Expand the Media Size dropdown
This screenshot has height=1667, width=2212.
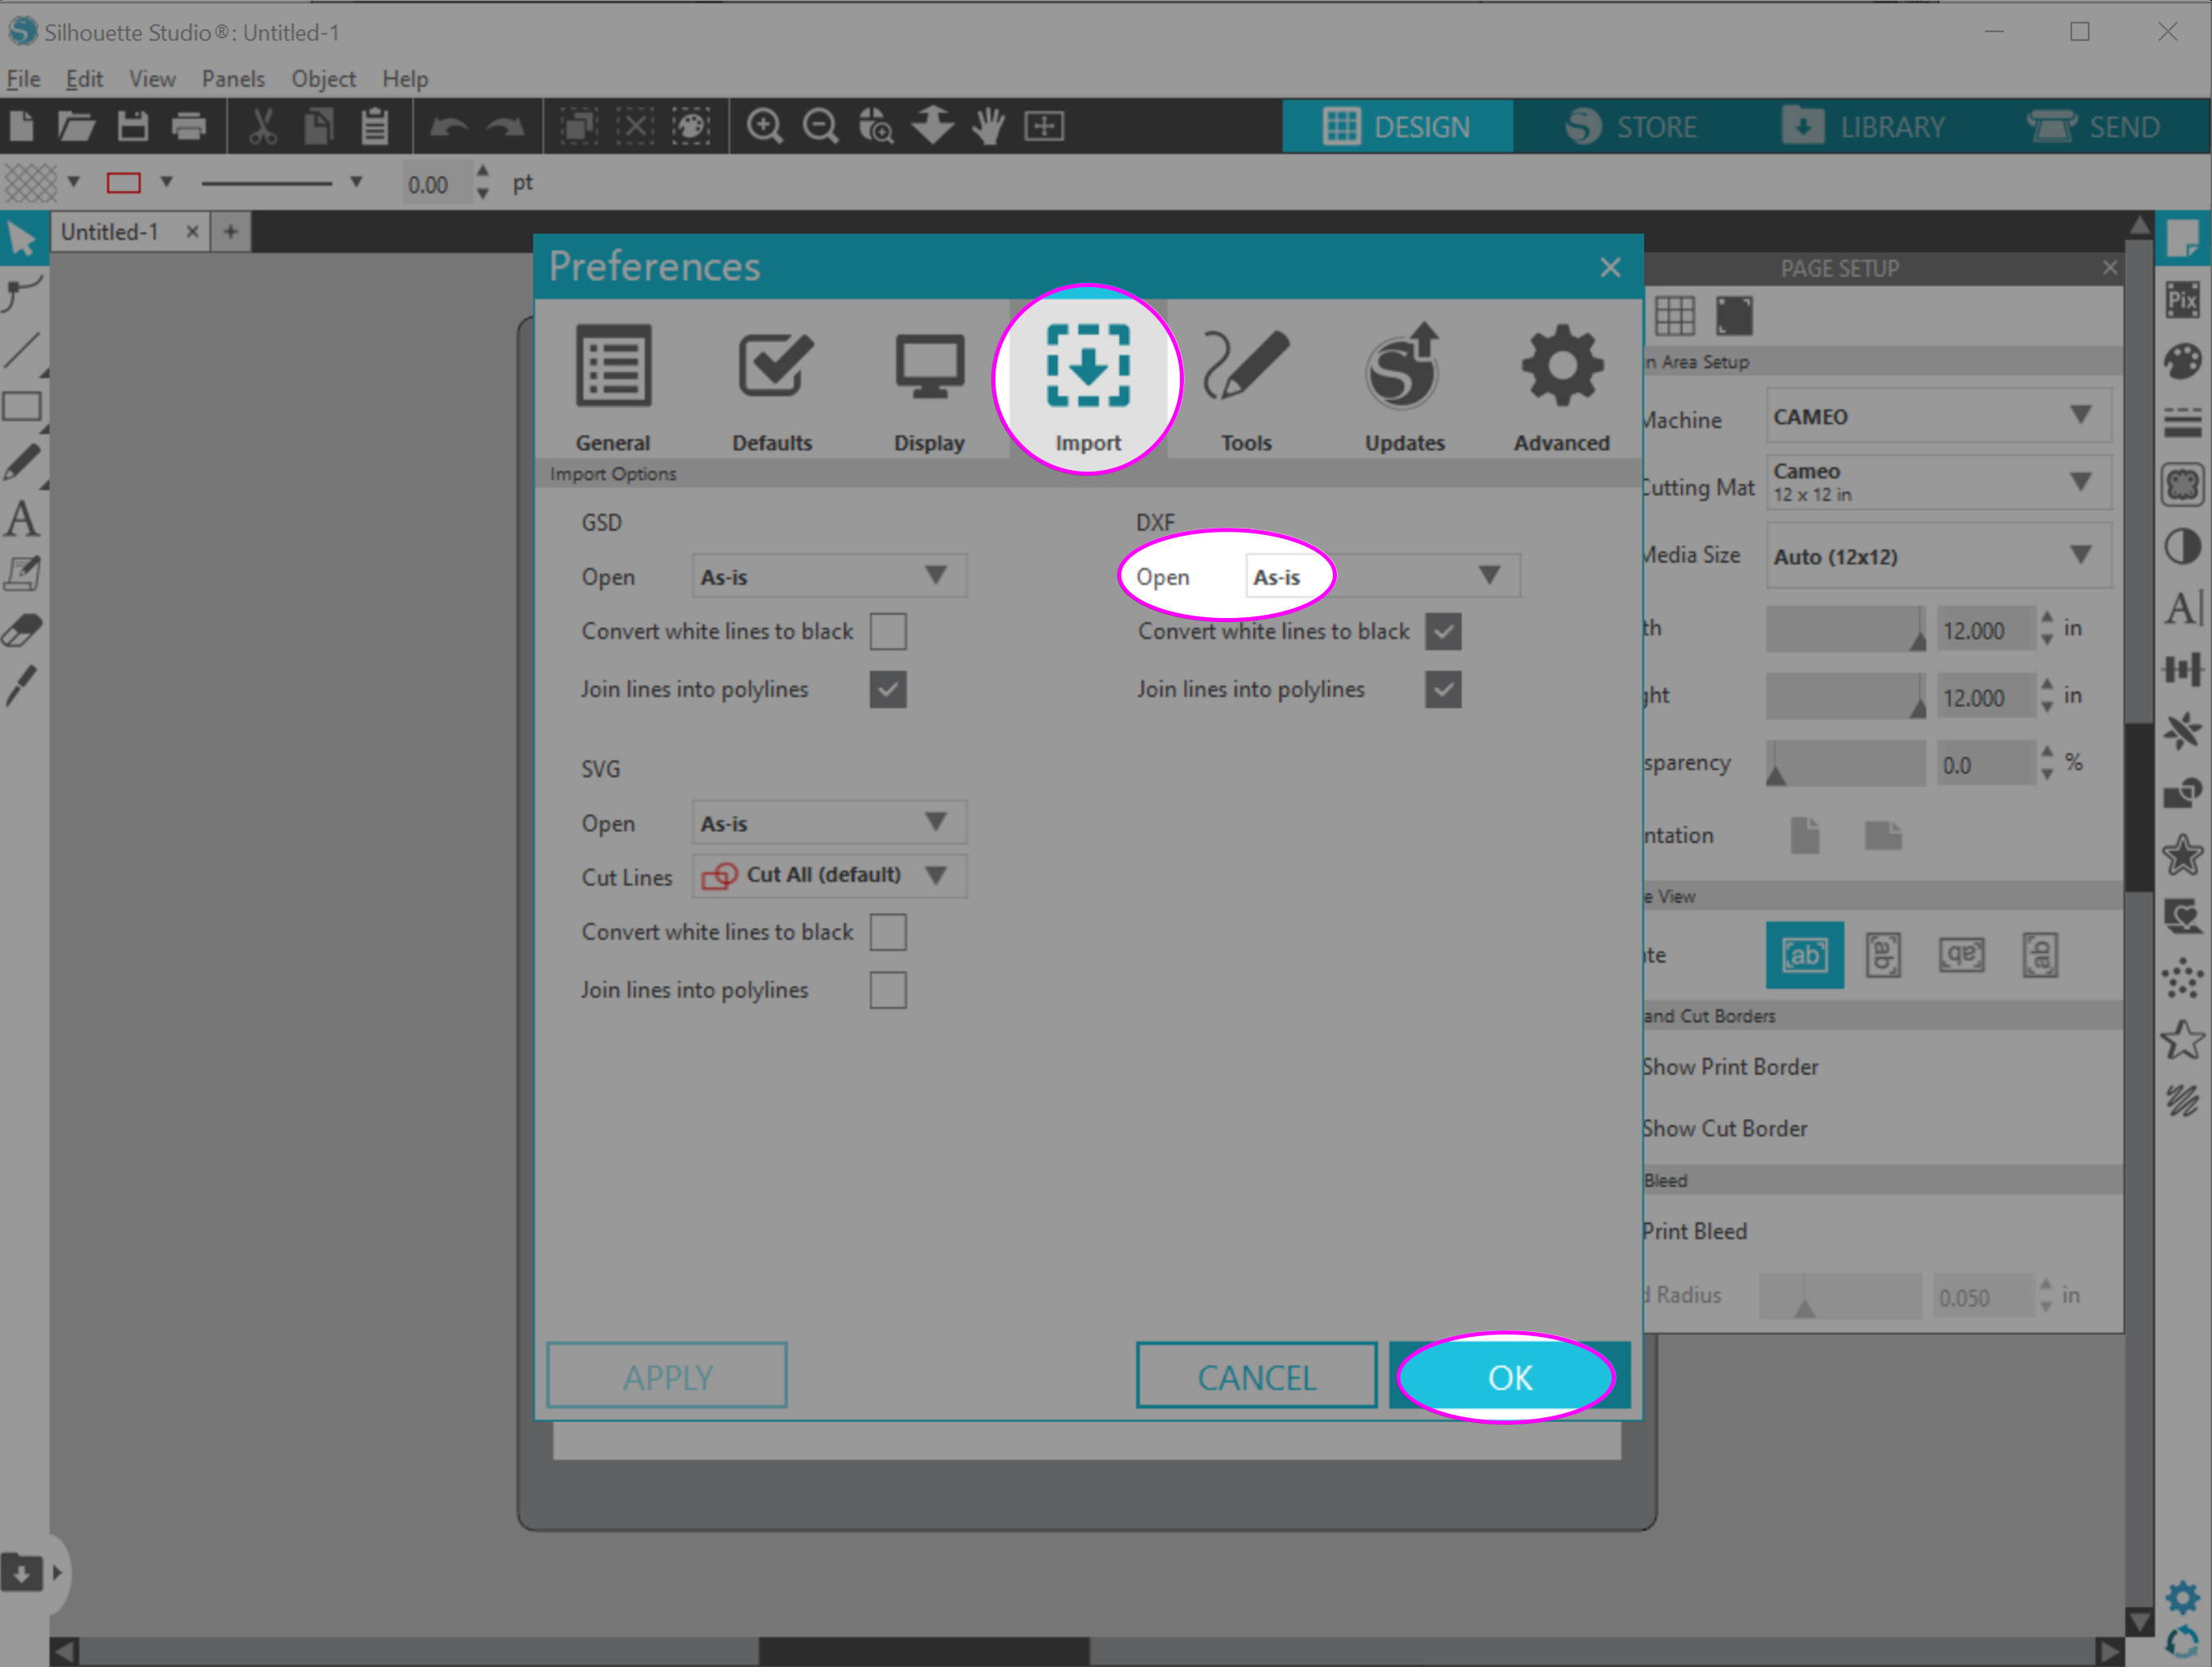coord(1939,556)
